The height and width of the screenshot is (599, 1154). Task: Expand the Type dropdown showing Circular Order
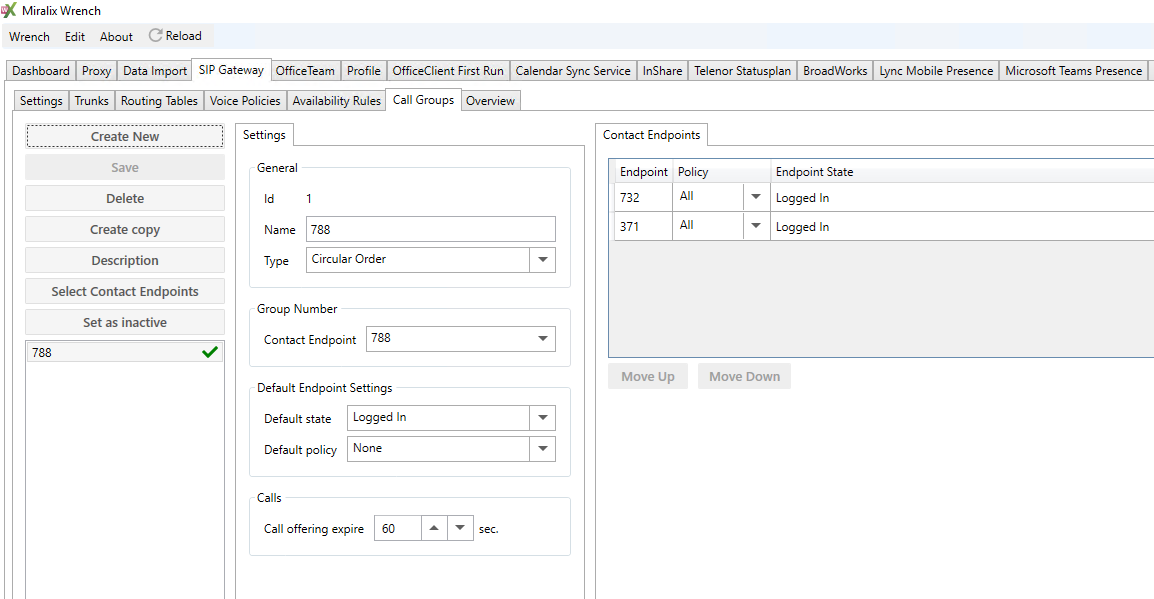point(542,260)
